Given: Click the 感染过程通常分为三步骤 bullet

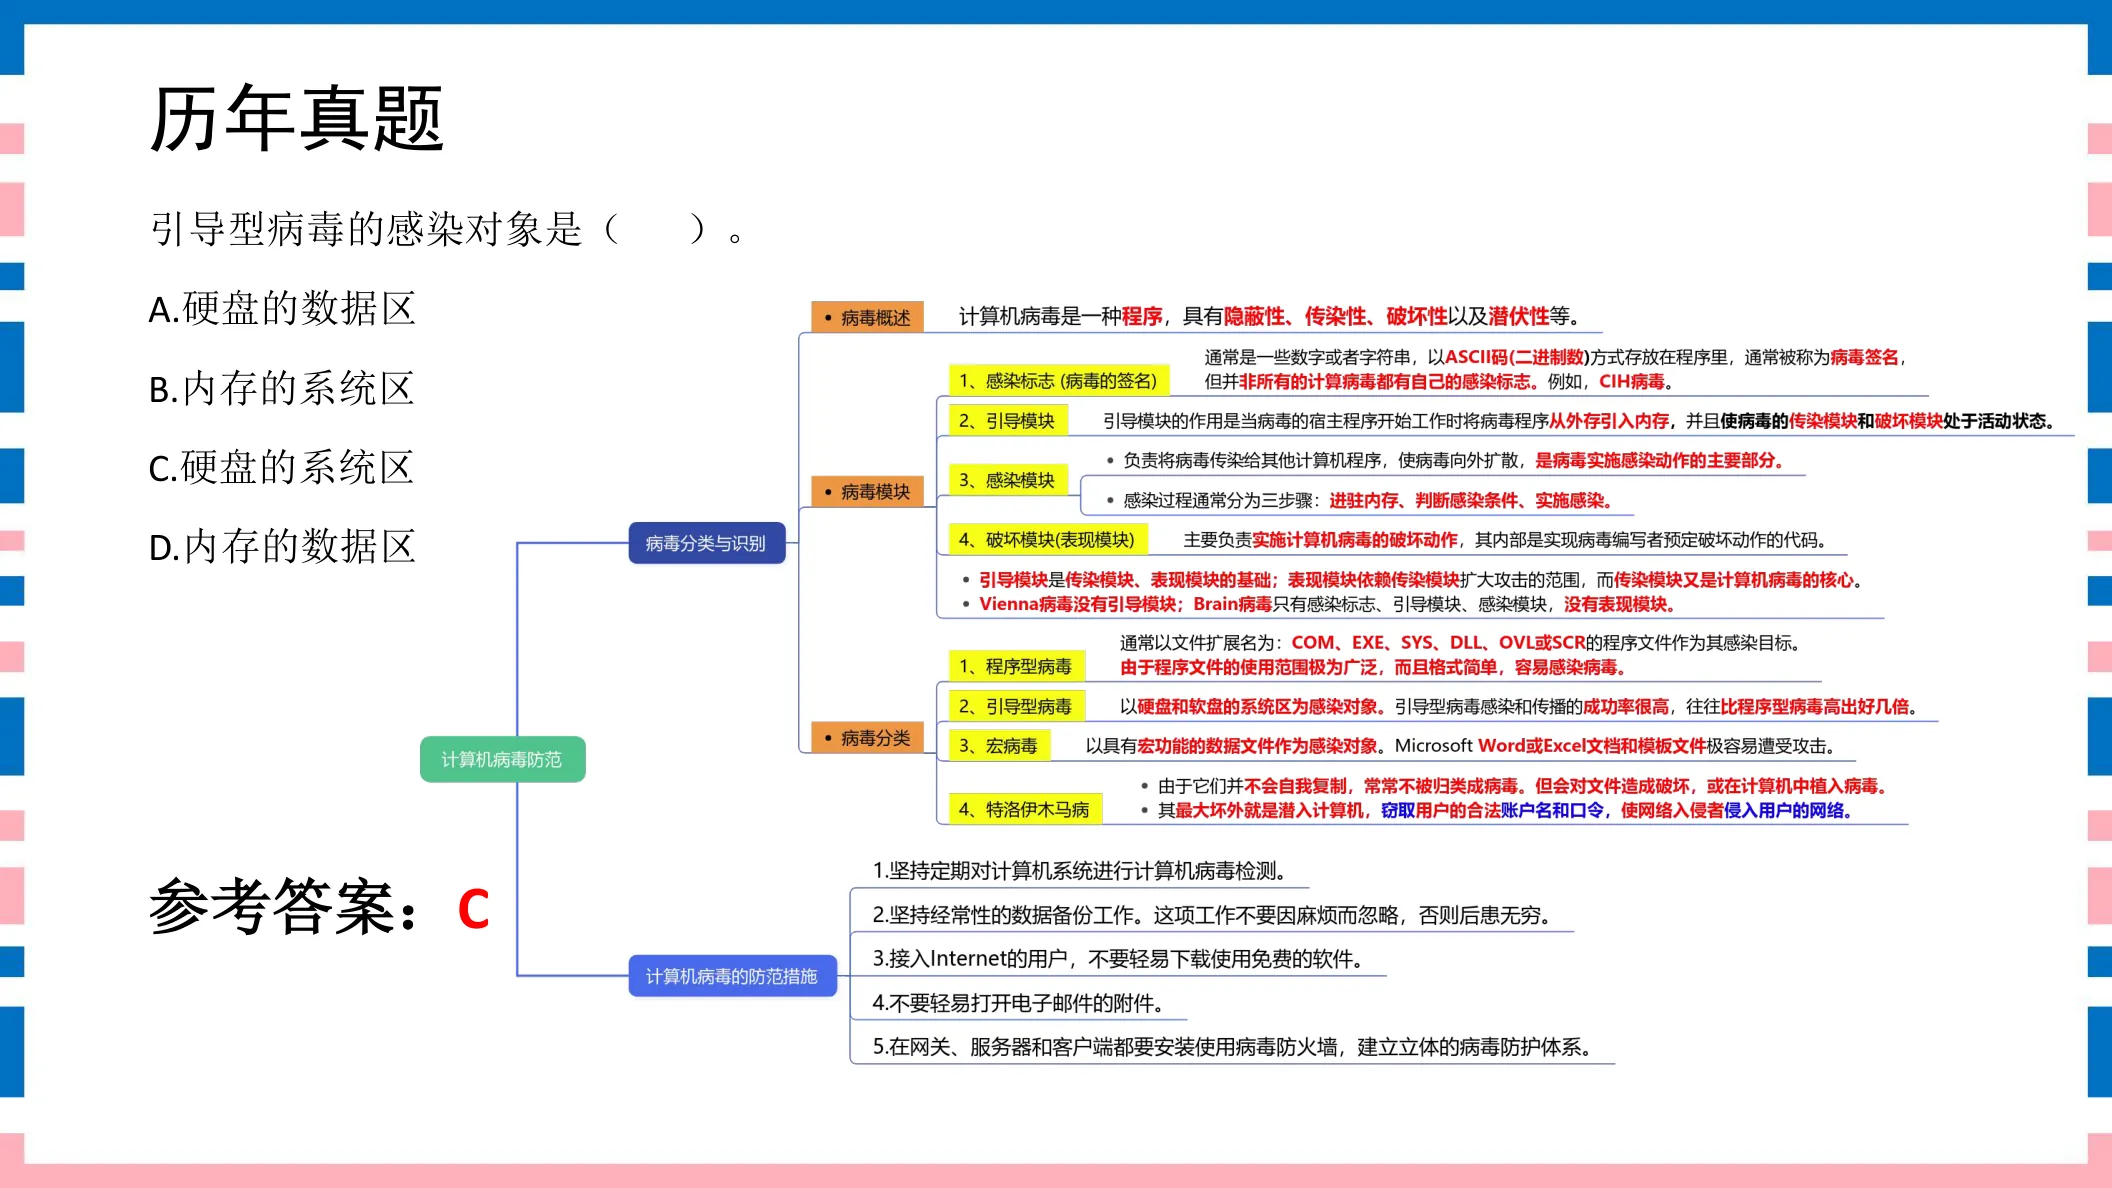Looking at the screenshot, I should coord(1359,500).
